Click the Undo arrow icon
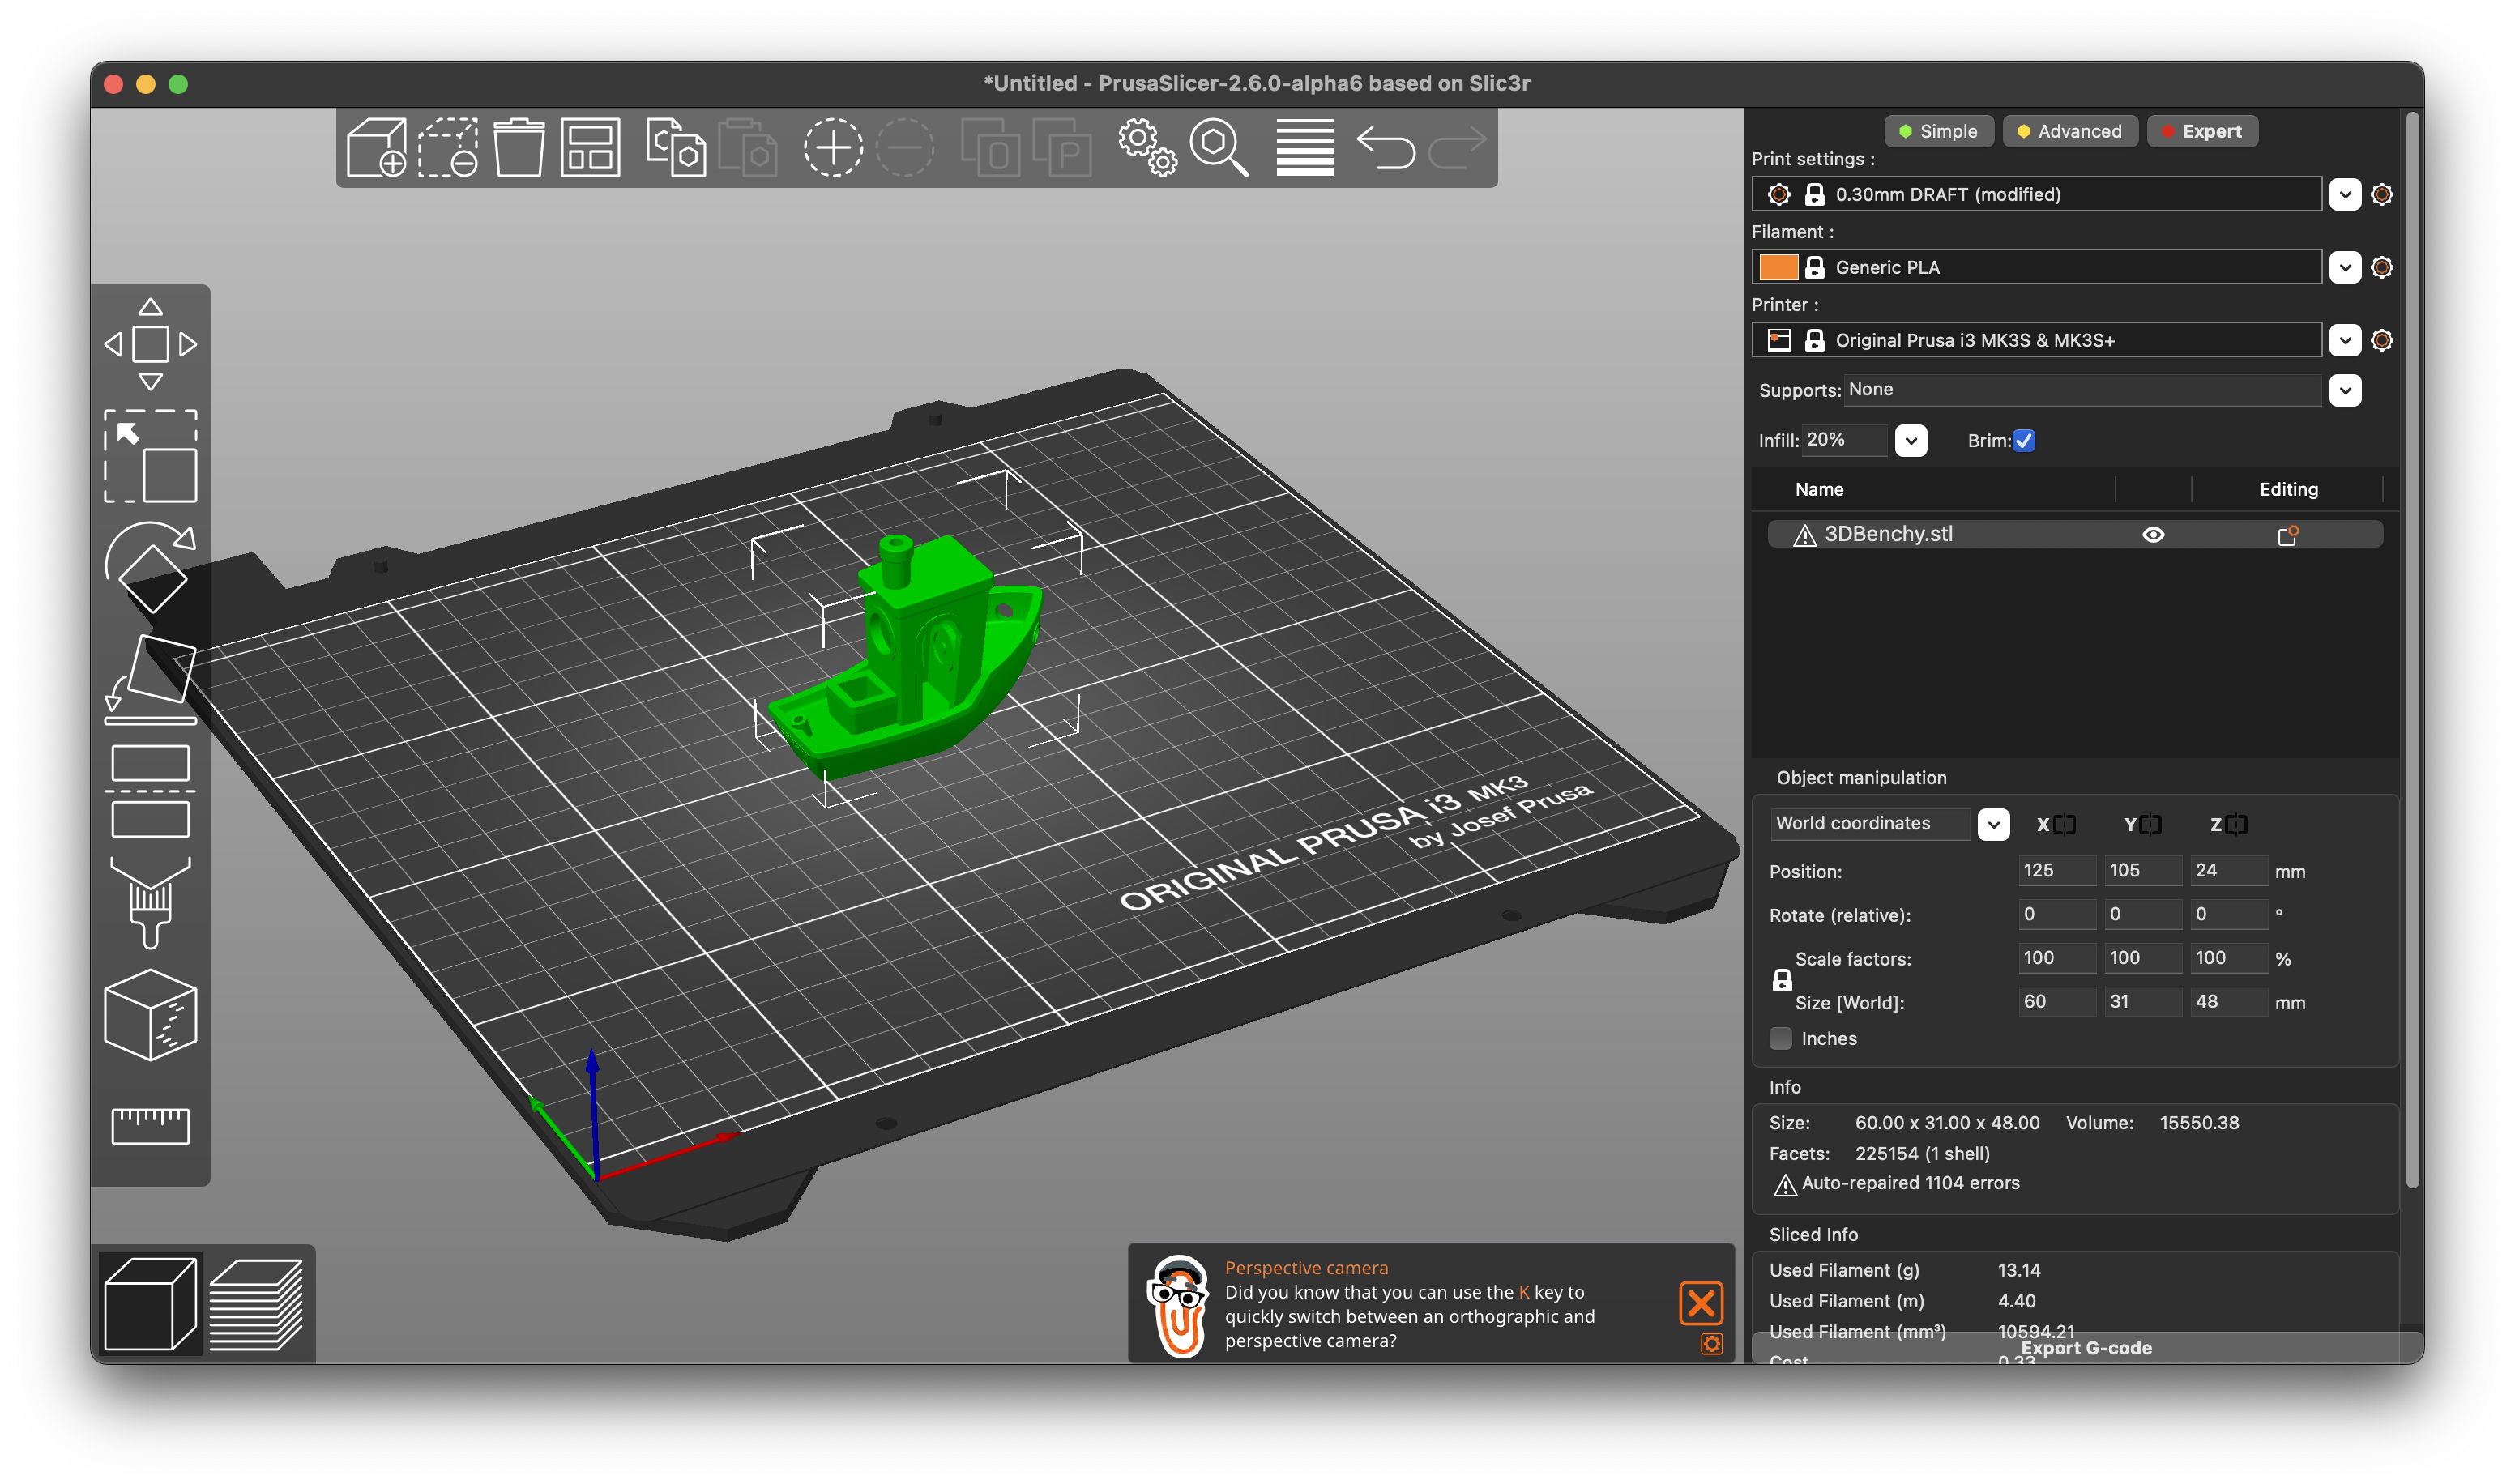The image size is (2515, 1484). [x=1385, y=148]
